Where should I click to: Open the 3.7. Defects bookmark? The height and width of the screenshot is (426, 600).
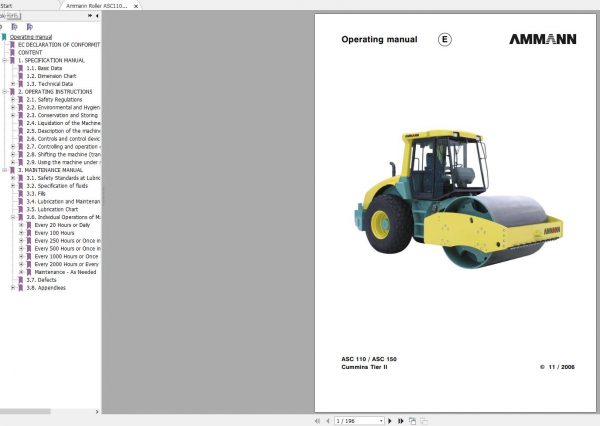pyautogui.click(x=41, y=280)
